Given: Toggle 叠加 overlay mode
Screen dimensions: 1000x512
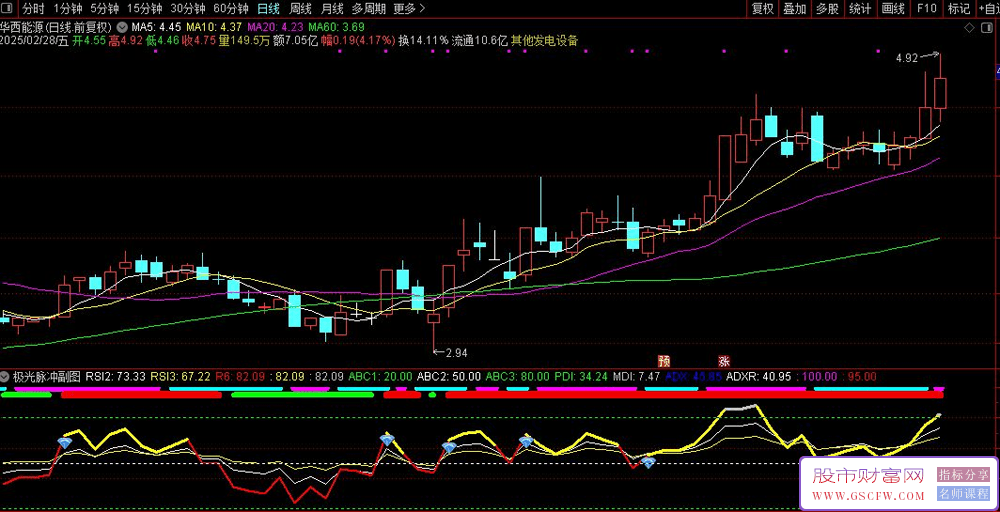Looking at the screenshot, I should click(x=795, y=9).
